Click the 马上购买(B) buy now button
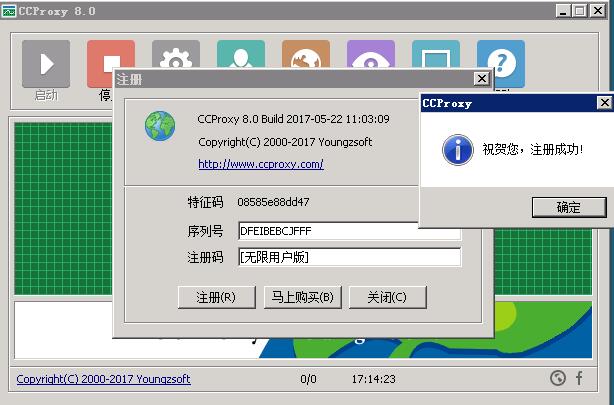This screenshot has width=614, height=405. [x=302, y=297]
